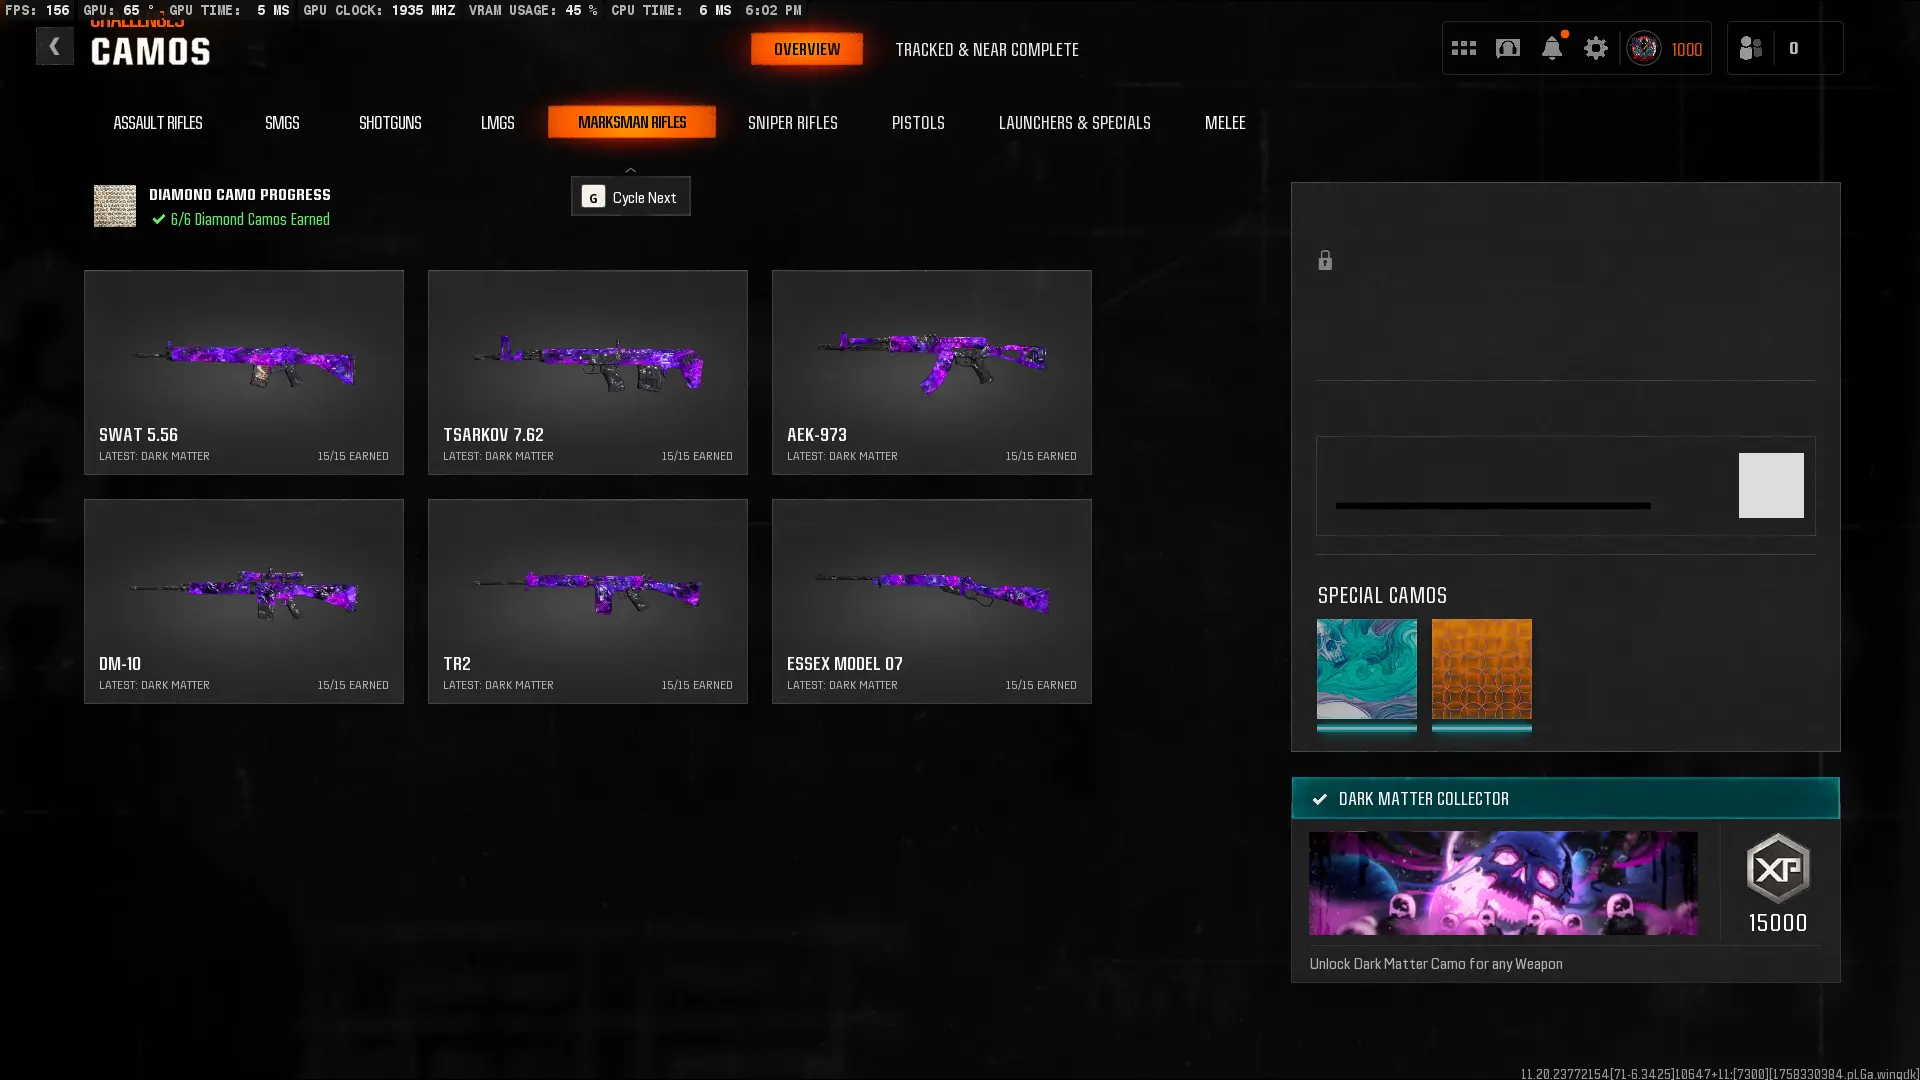Select the orange pattern special camo
Screen dimensions: 1920x1080
(1481, 669)
